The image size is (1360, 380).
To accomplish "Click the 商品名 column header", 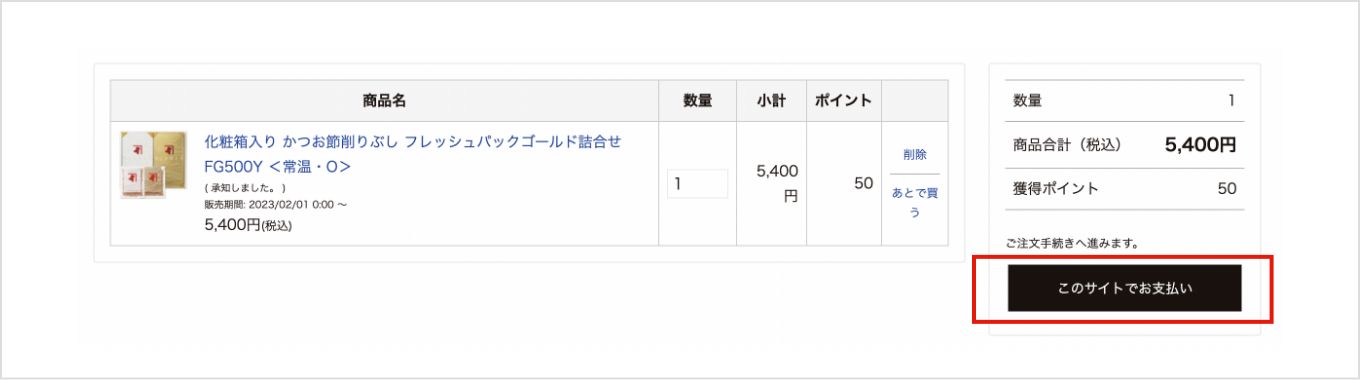I will tap(384, 101).
